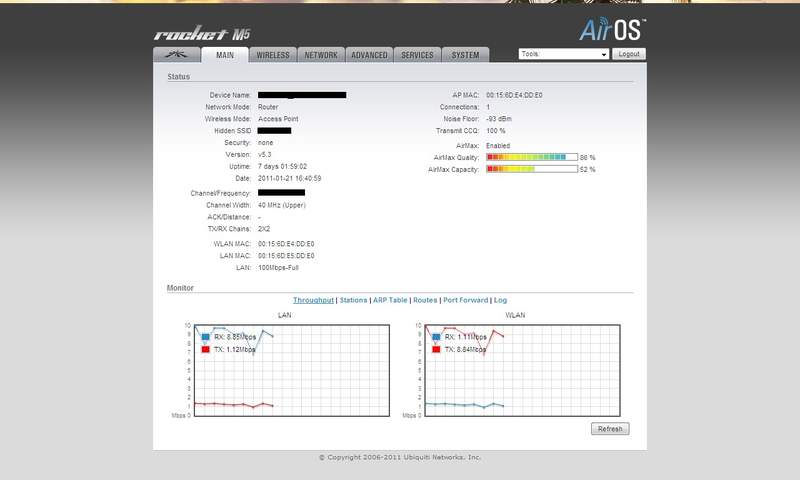Screen dimensions: 800x480
Task: Click the red TX legend swatch in WLAN graph
Action: (x=436, y=349)
